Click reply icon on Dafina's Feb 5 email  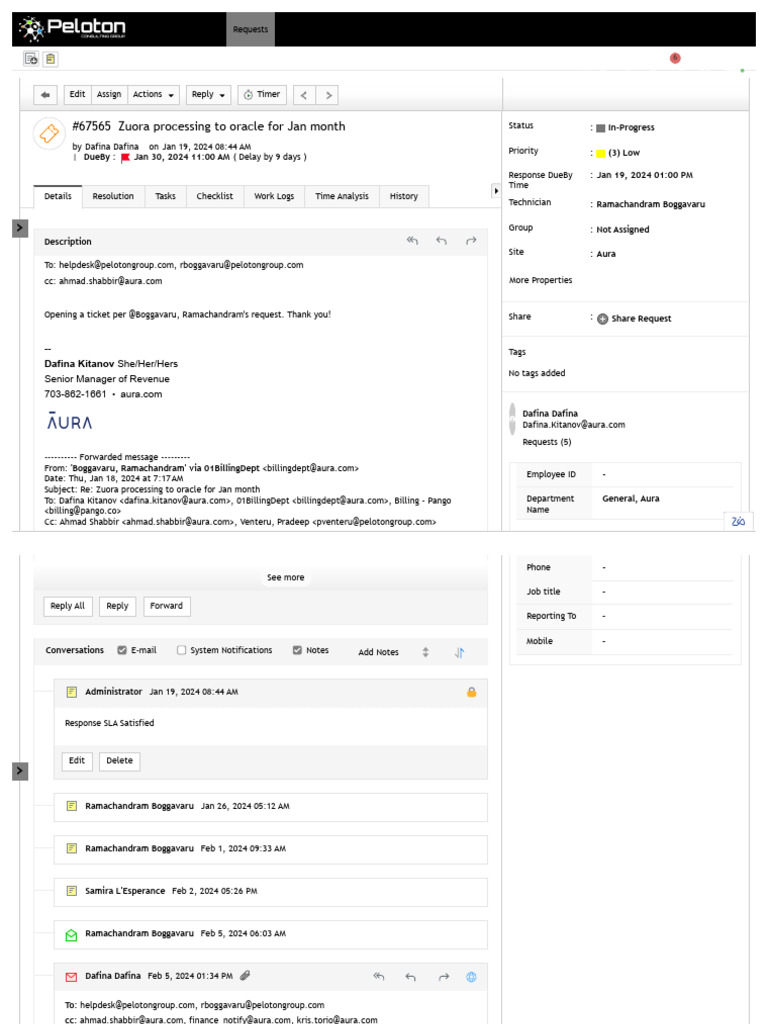pos(410,977)
